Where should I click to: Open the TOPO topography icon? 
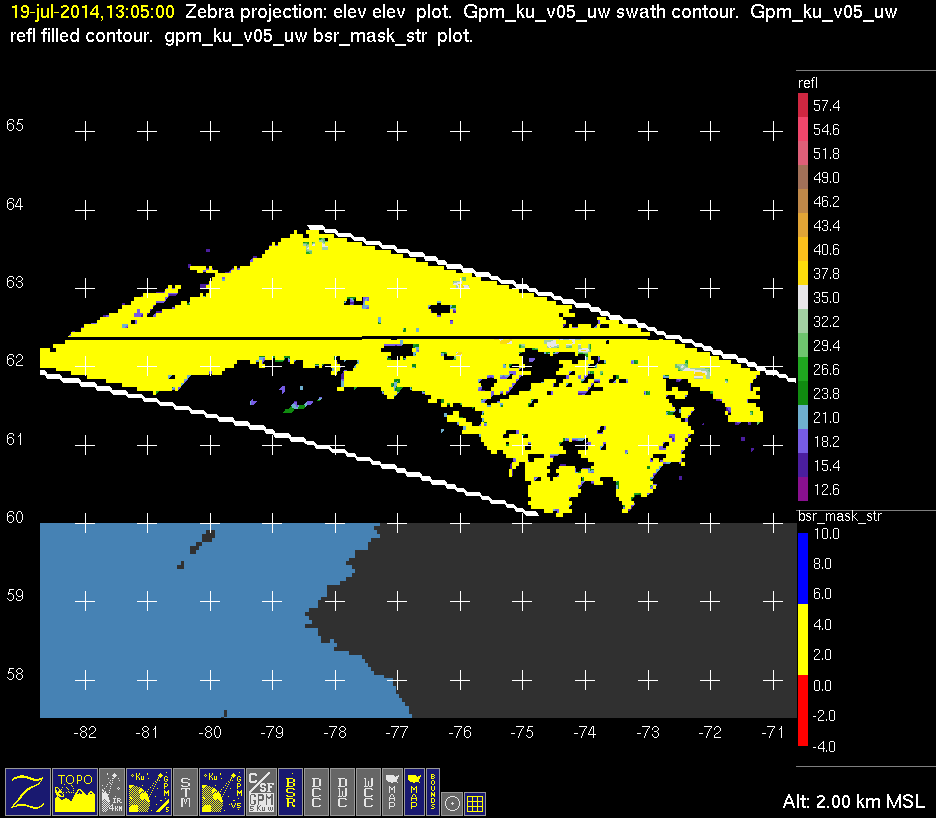tap(75, 790)
